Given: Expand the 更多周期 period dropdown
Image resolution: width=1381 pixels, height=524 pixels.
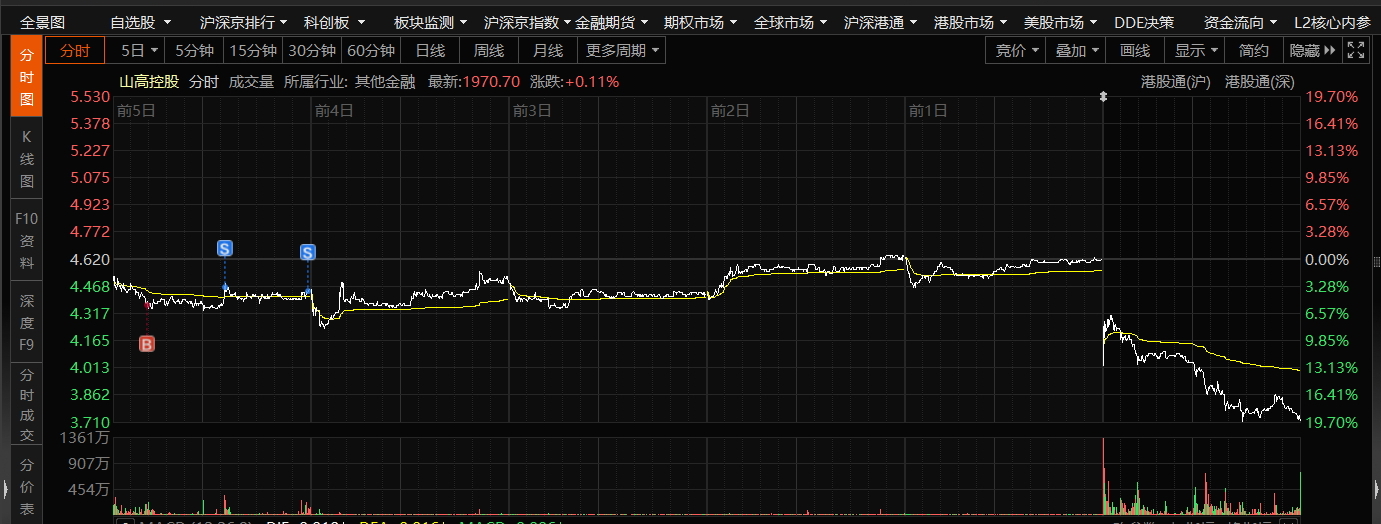Looking at the screenshot, I should tap(622, 50).
